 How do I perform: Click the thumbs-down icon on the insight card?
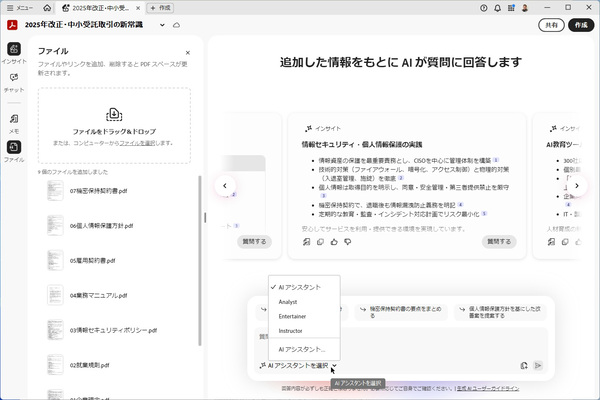(x=347, y=241)
